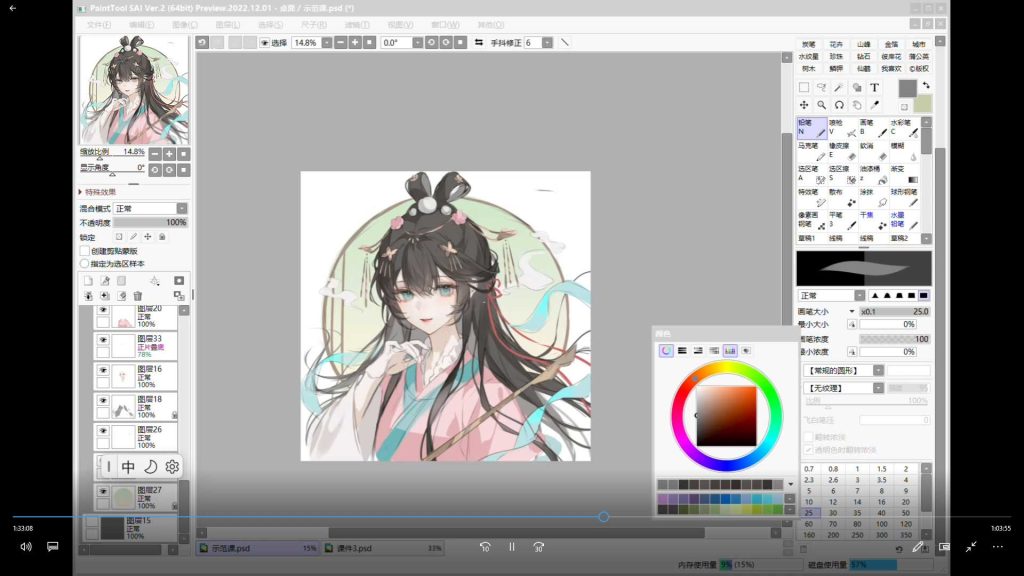Toggle visibility of layer 图层26

click(103, 431)
